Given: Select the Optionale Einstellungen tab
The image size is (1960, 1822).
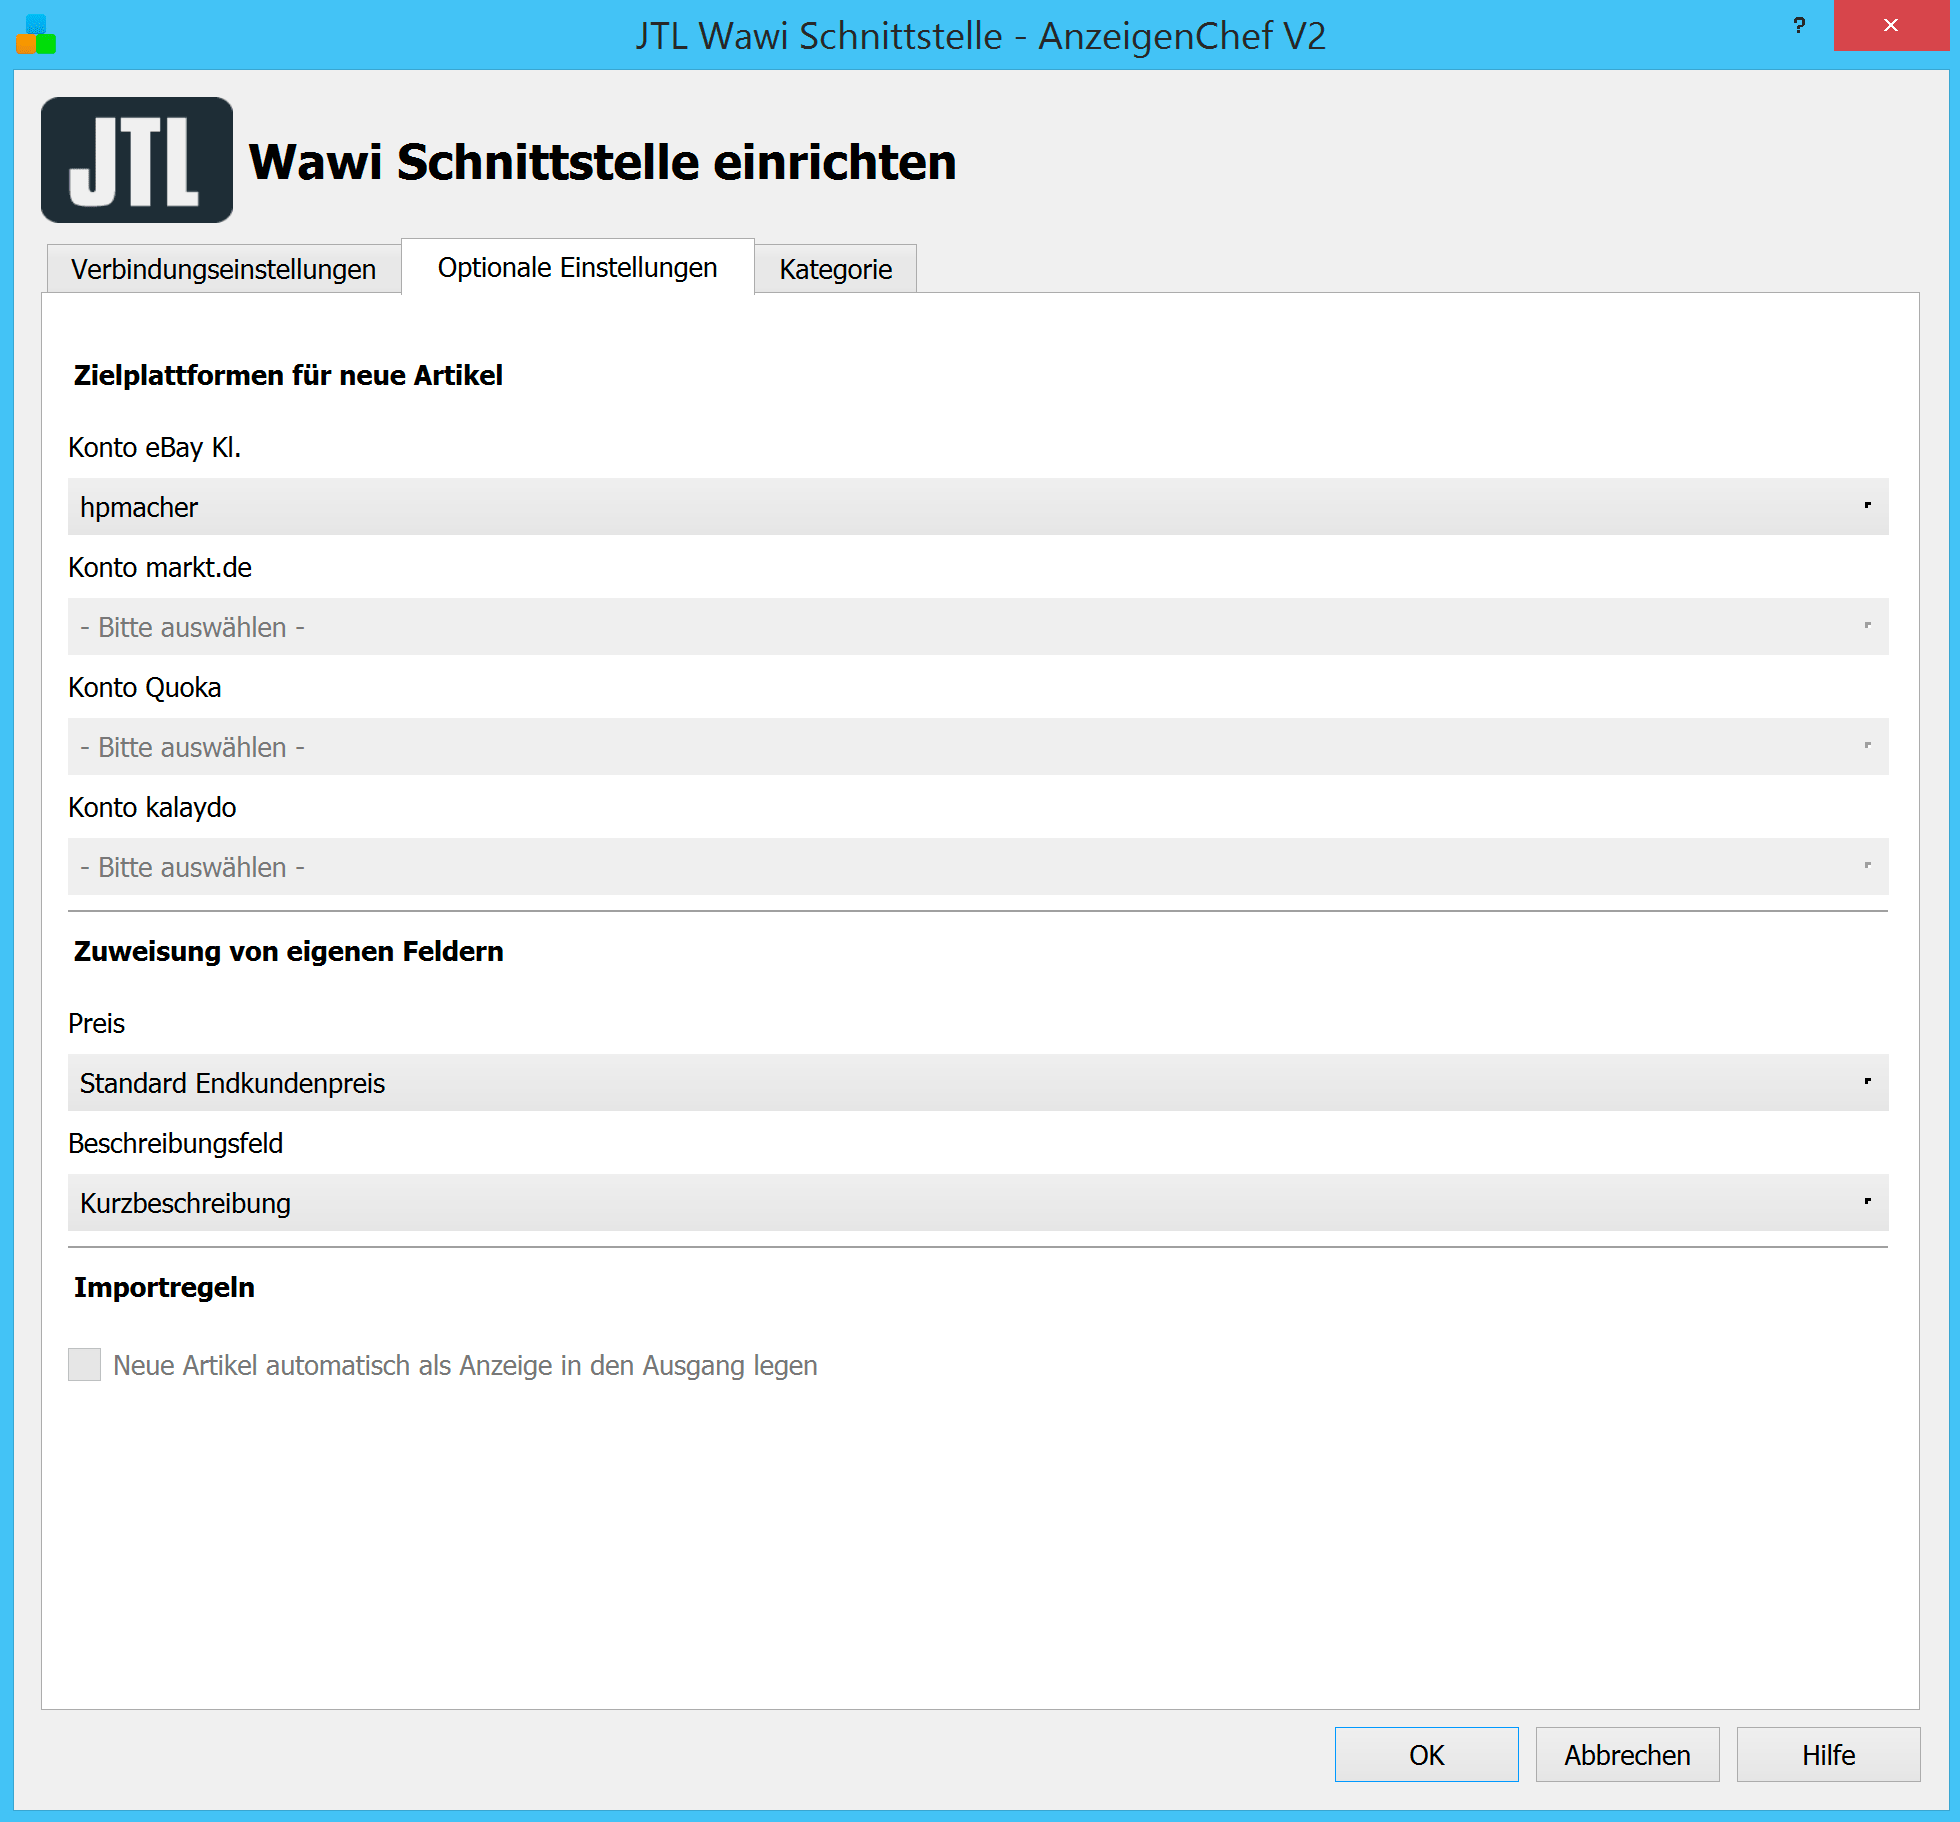Looking at the screenshot, I should coord(578,267).
